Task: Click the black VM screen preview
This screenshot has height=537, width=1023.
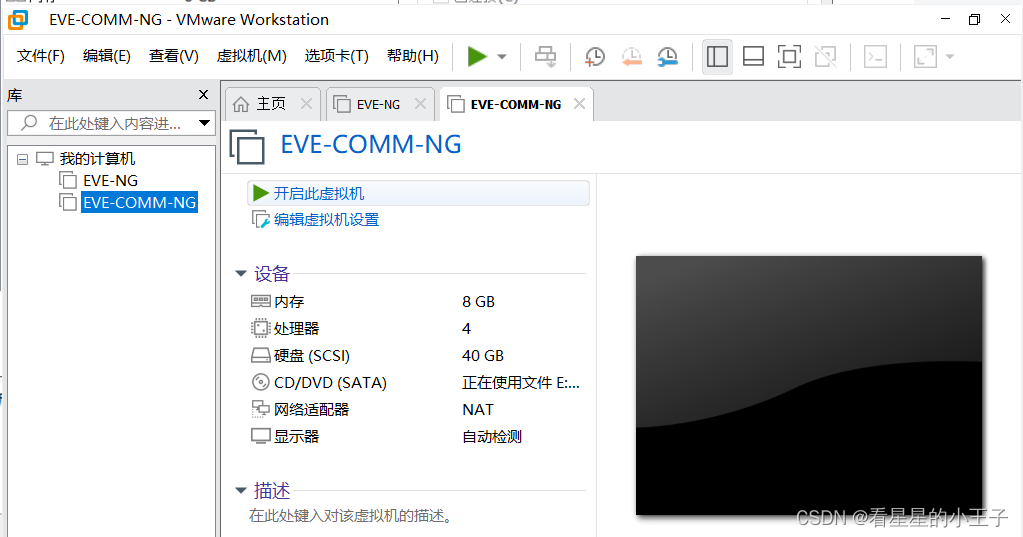Action: tap(809, 386)
